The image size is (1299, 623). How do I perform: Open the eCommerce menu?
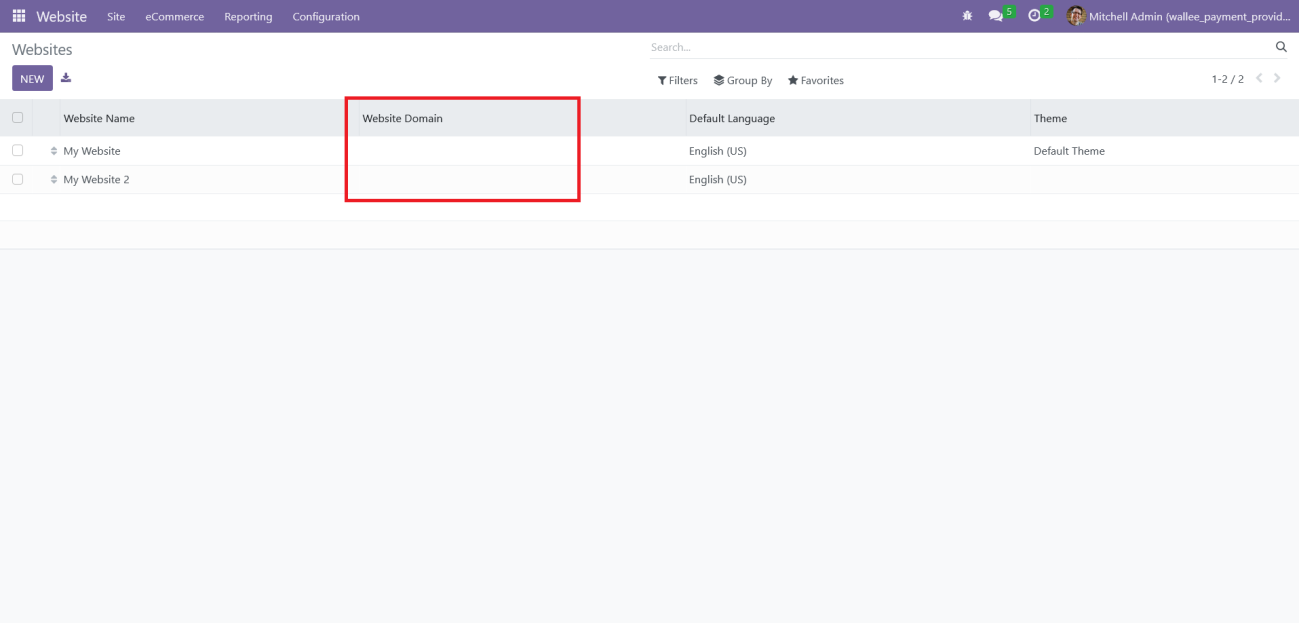click(x=174, y=17)
